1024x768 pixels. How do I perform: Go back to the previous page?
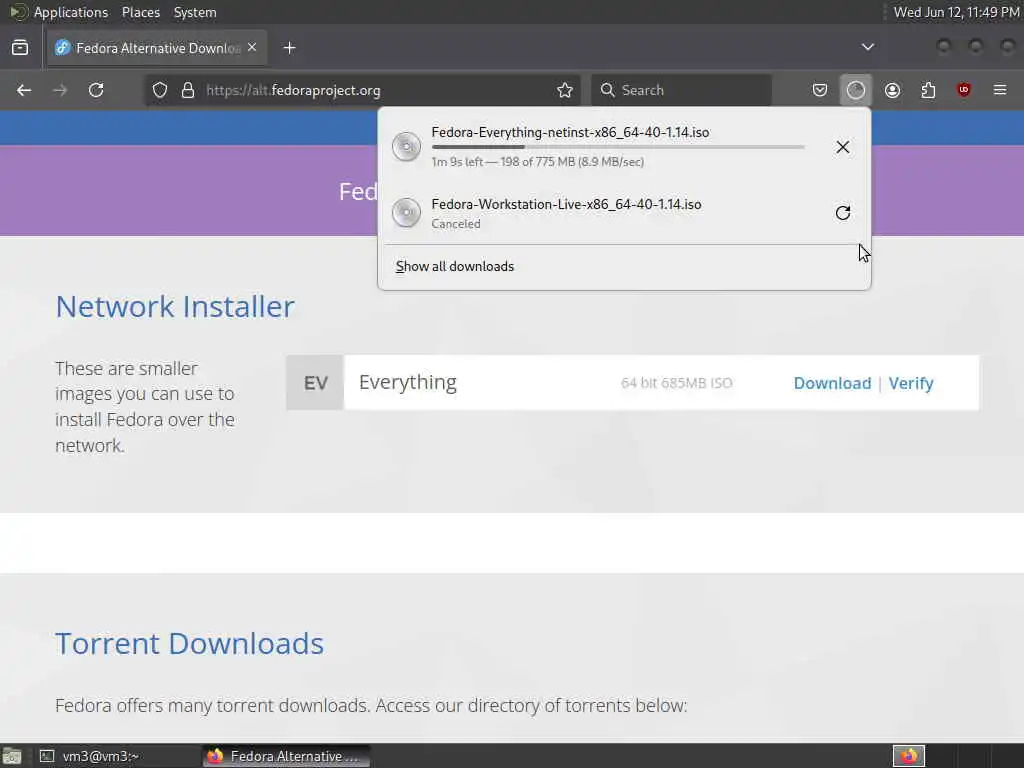click(24, 90)
